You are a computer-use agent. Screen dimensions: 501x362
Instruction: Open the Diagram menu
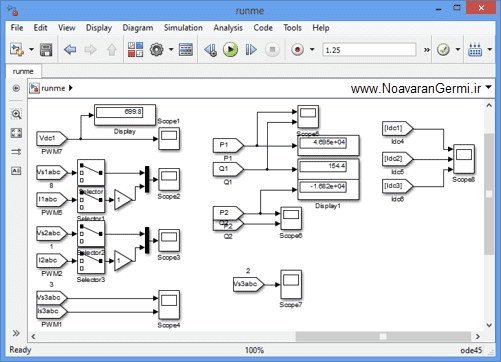pos(138,28)
